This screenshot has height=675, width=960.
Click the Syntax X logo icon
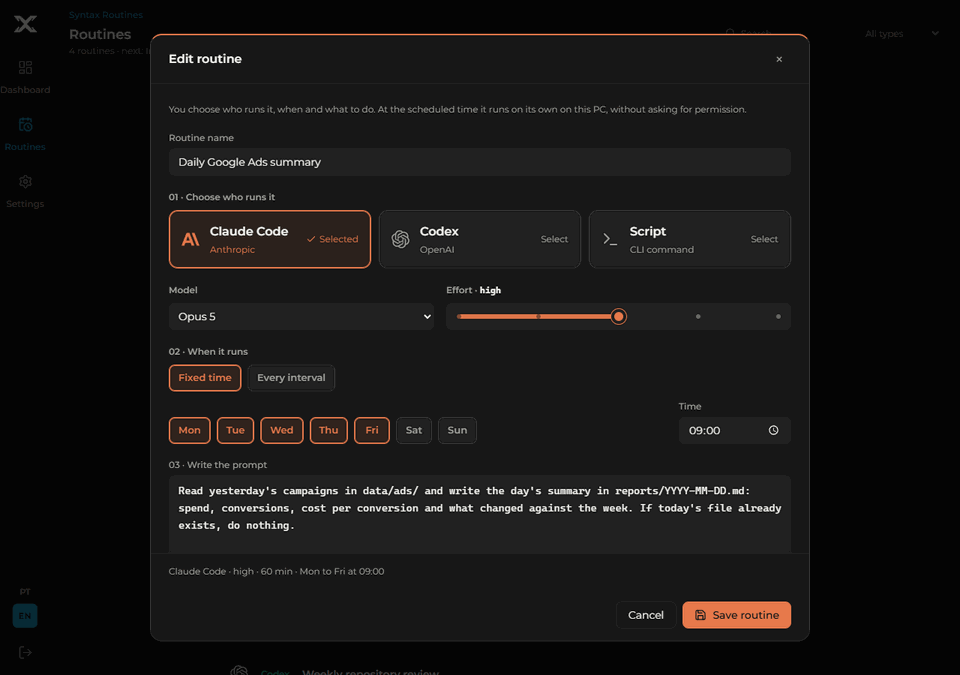(x=25, y=24)
